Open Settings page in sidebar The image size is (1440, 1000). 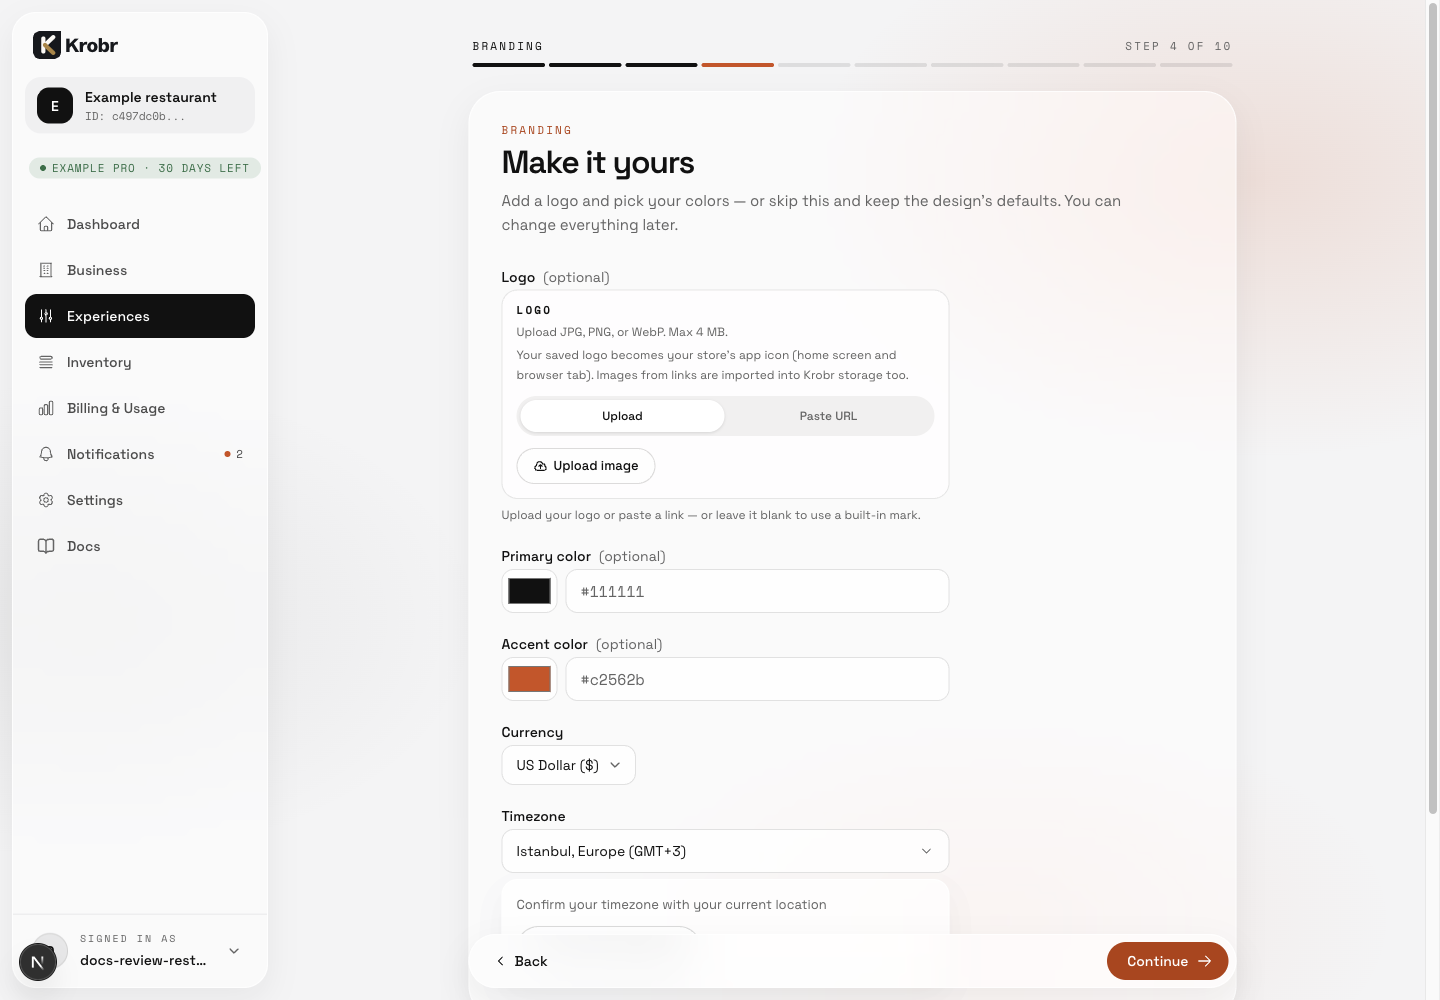(140, 500)
